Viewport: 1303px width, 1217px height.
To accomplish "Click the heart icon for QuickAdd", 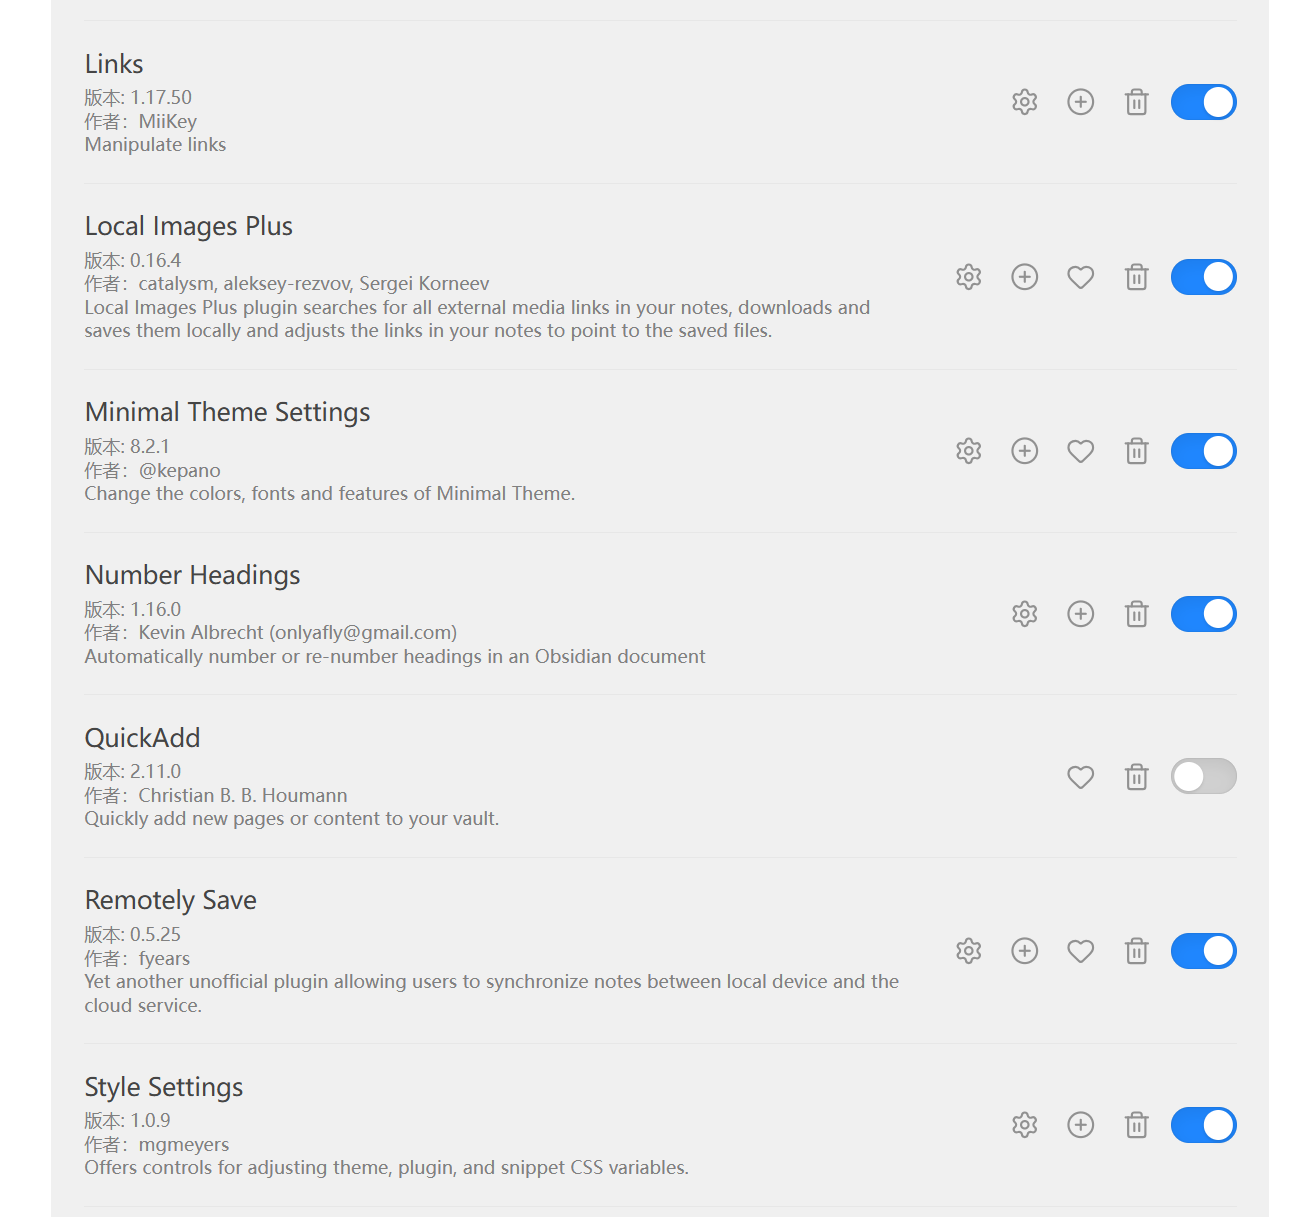I will click(x=1080, y=777).
